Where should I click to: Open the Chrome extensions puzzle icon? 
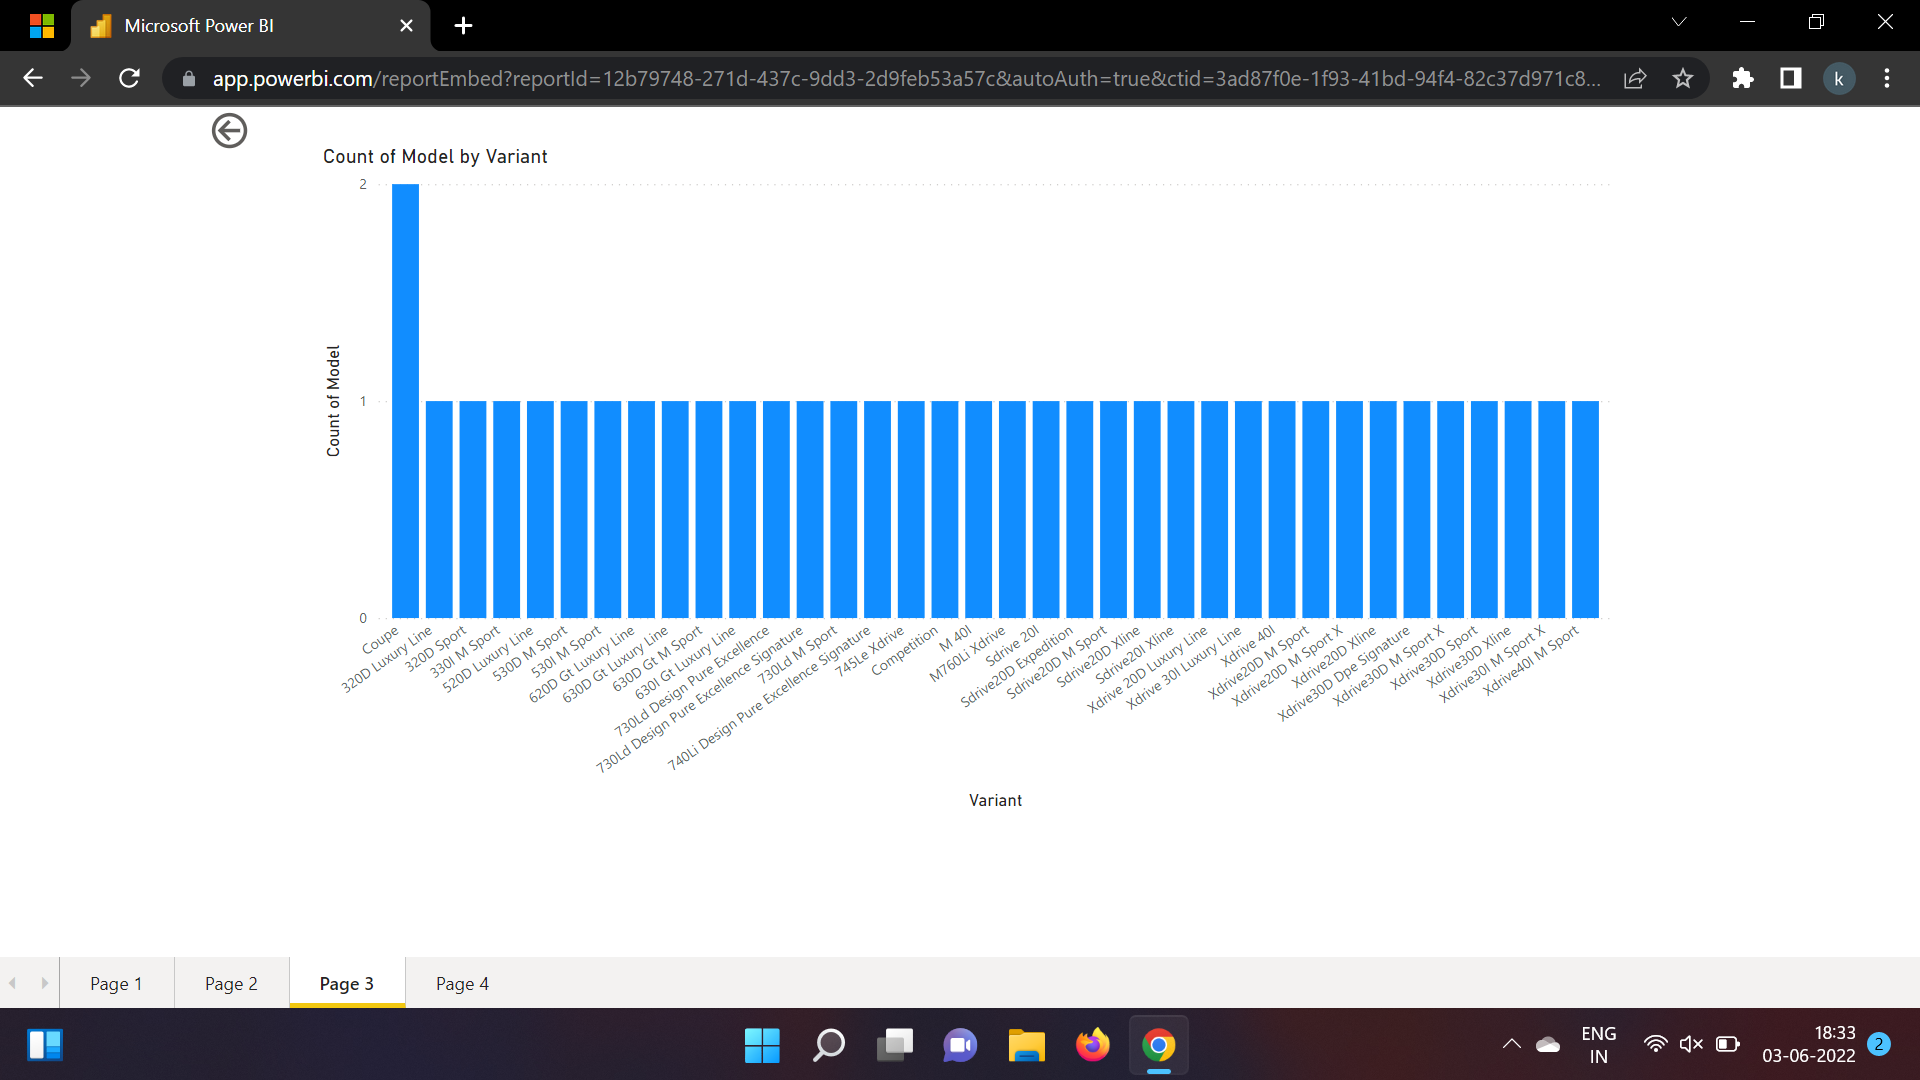(1743, 78)
